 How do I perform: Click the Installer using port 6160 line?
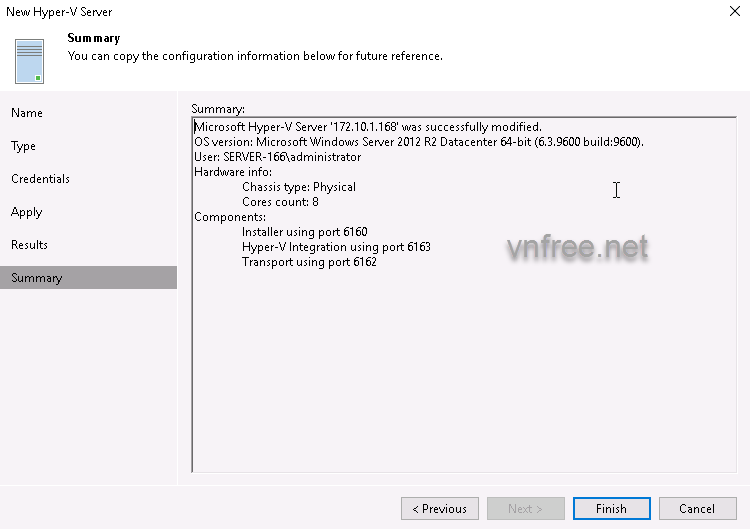tap(305, 232)
